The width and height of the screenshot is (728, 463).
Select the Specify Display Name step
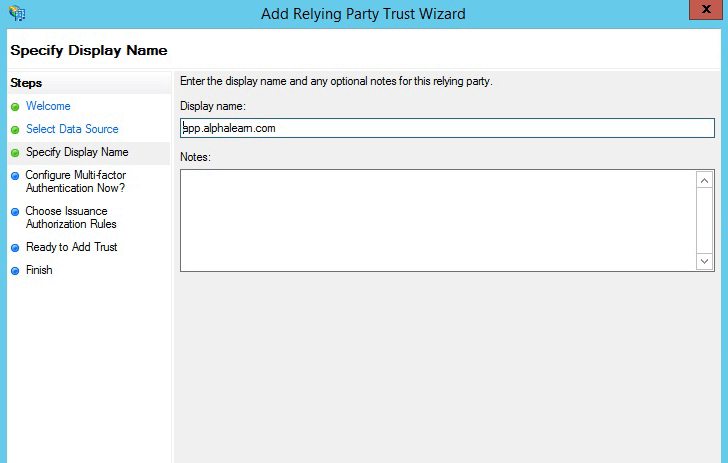77,152
